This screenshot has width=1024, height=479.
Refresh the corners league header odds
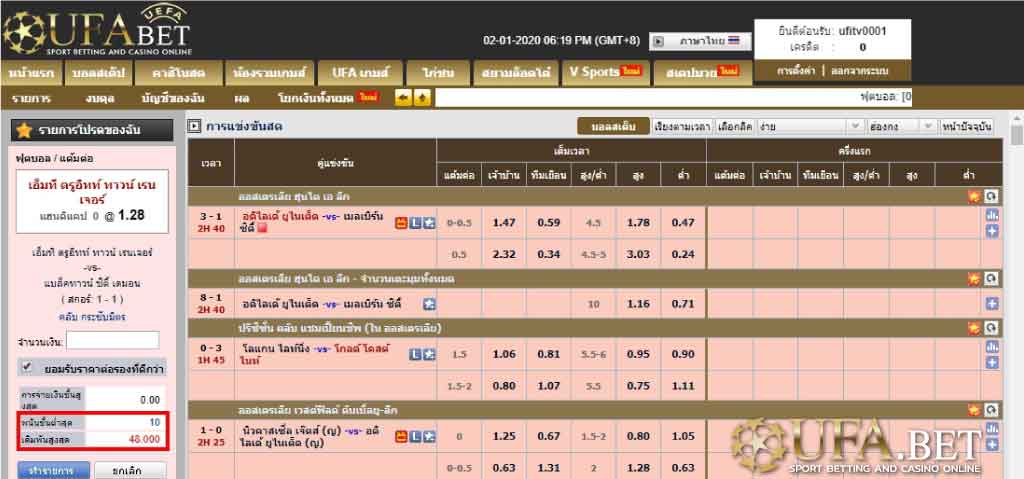[991, 279]
